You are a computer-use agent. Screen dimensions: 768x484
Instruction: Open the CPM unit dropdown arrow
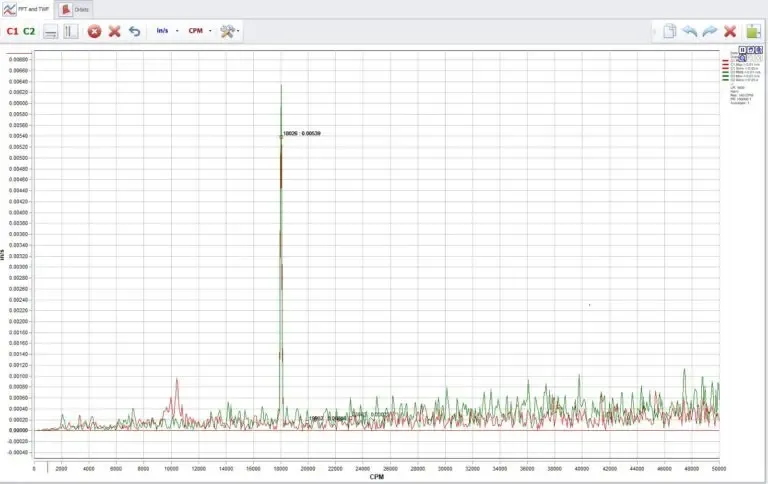[210, 31]
